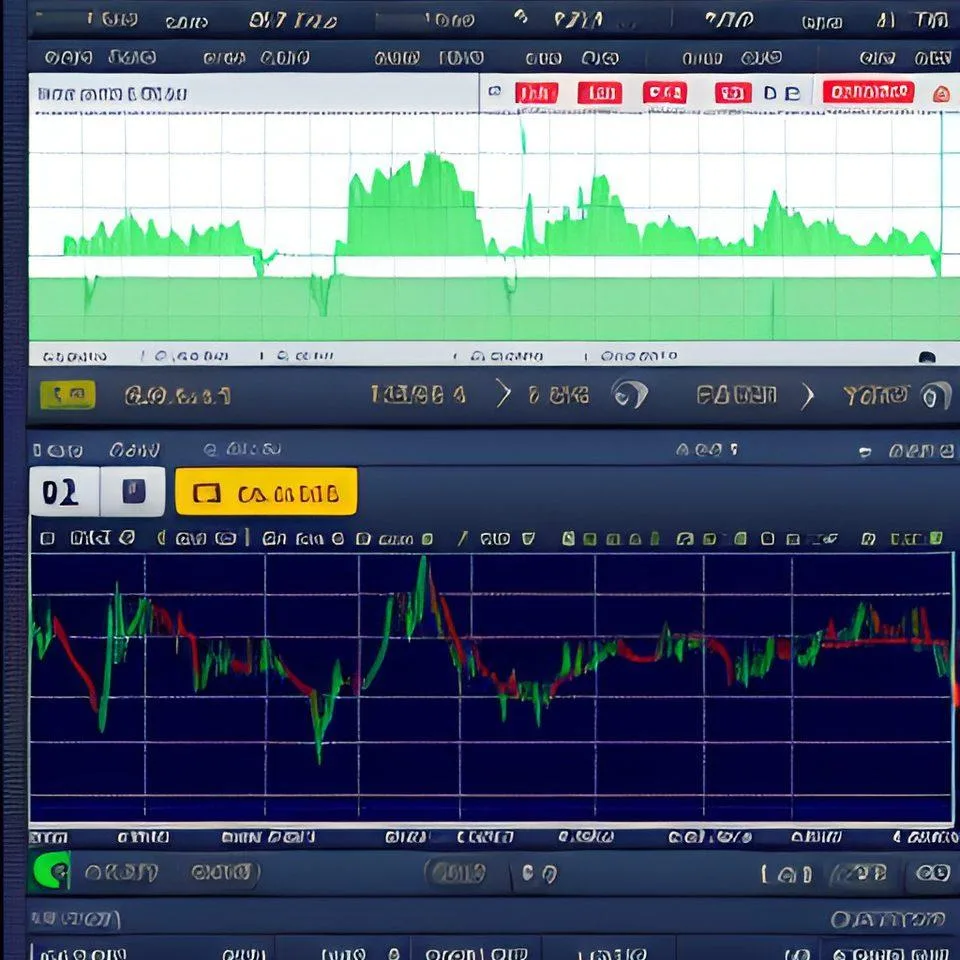Click the circular icon at far right of middle bar
The width and height of the screenshot is (960, 960).
934,396
